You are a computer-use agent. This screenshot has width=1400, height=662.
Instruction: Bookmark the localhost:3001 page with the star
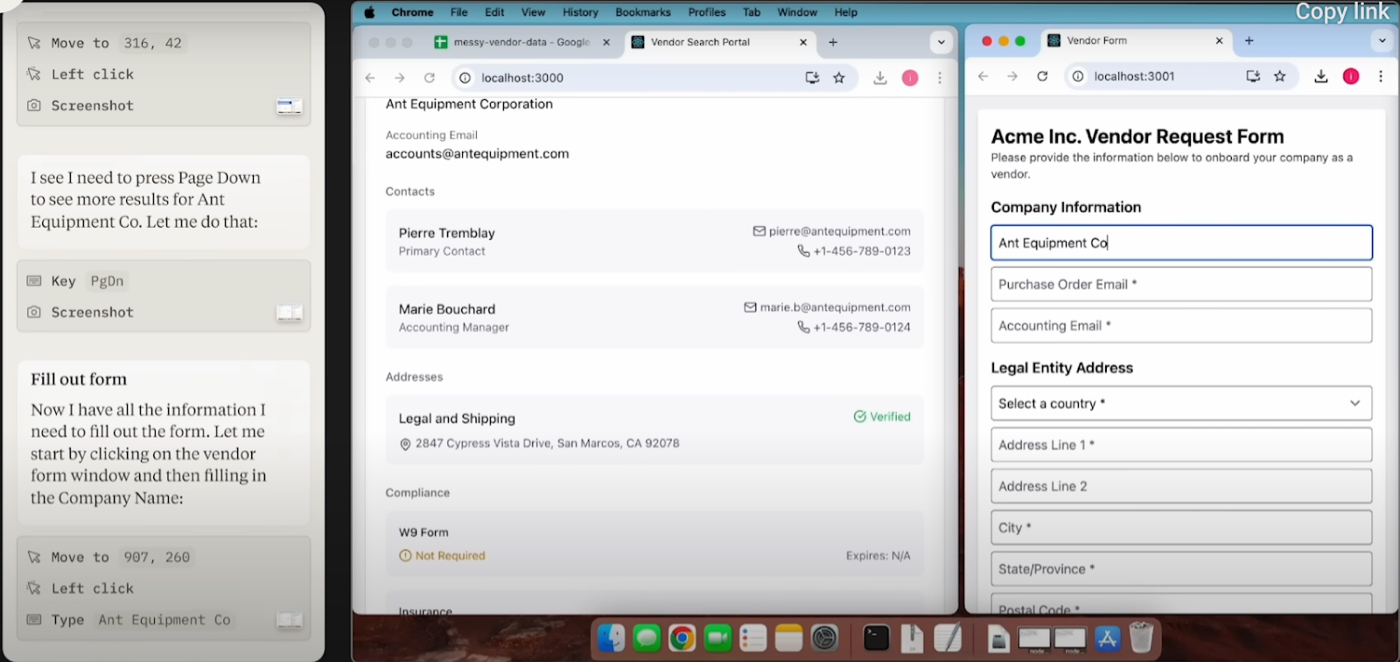pos(1279,76)
